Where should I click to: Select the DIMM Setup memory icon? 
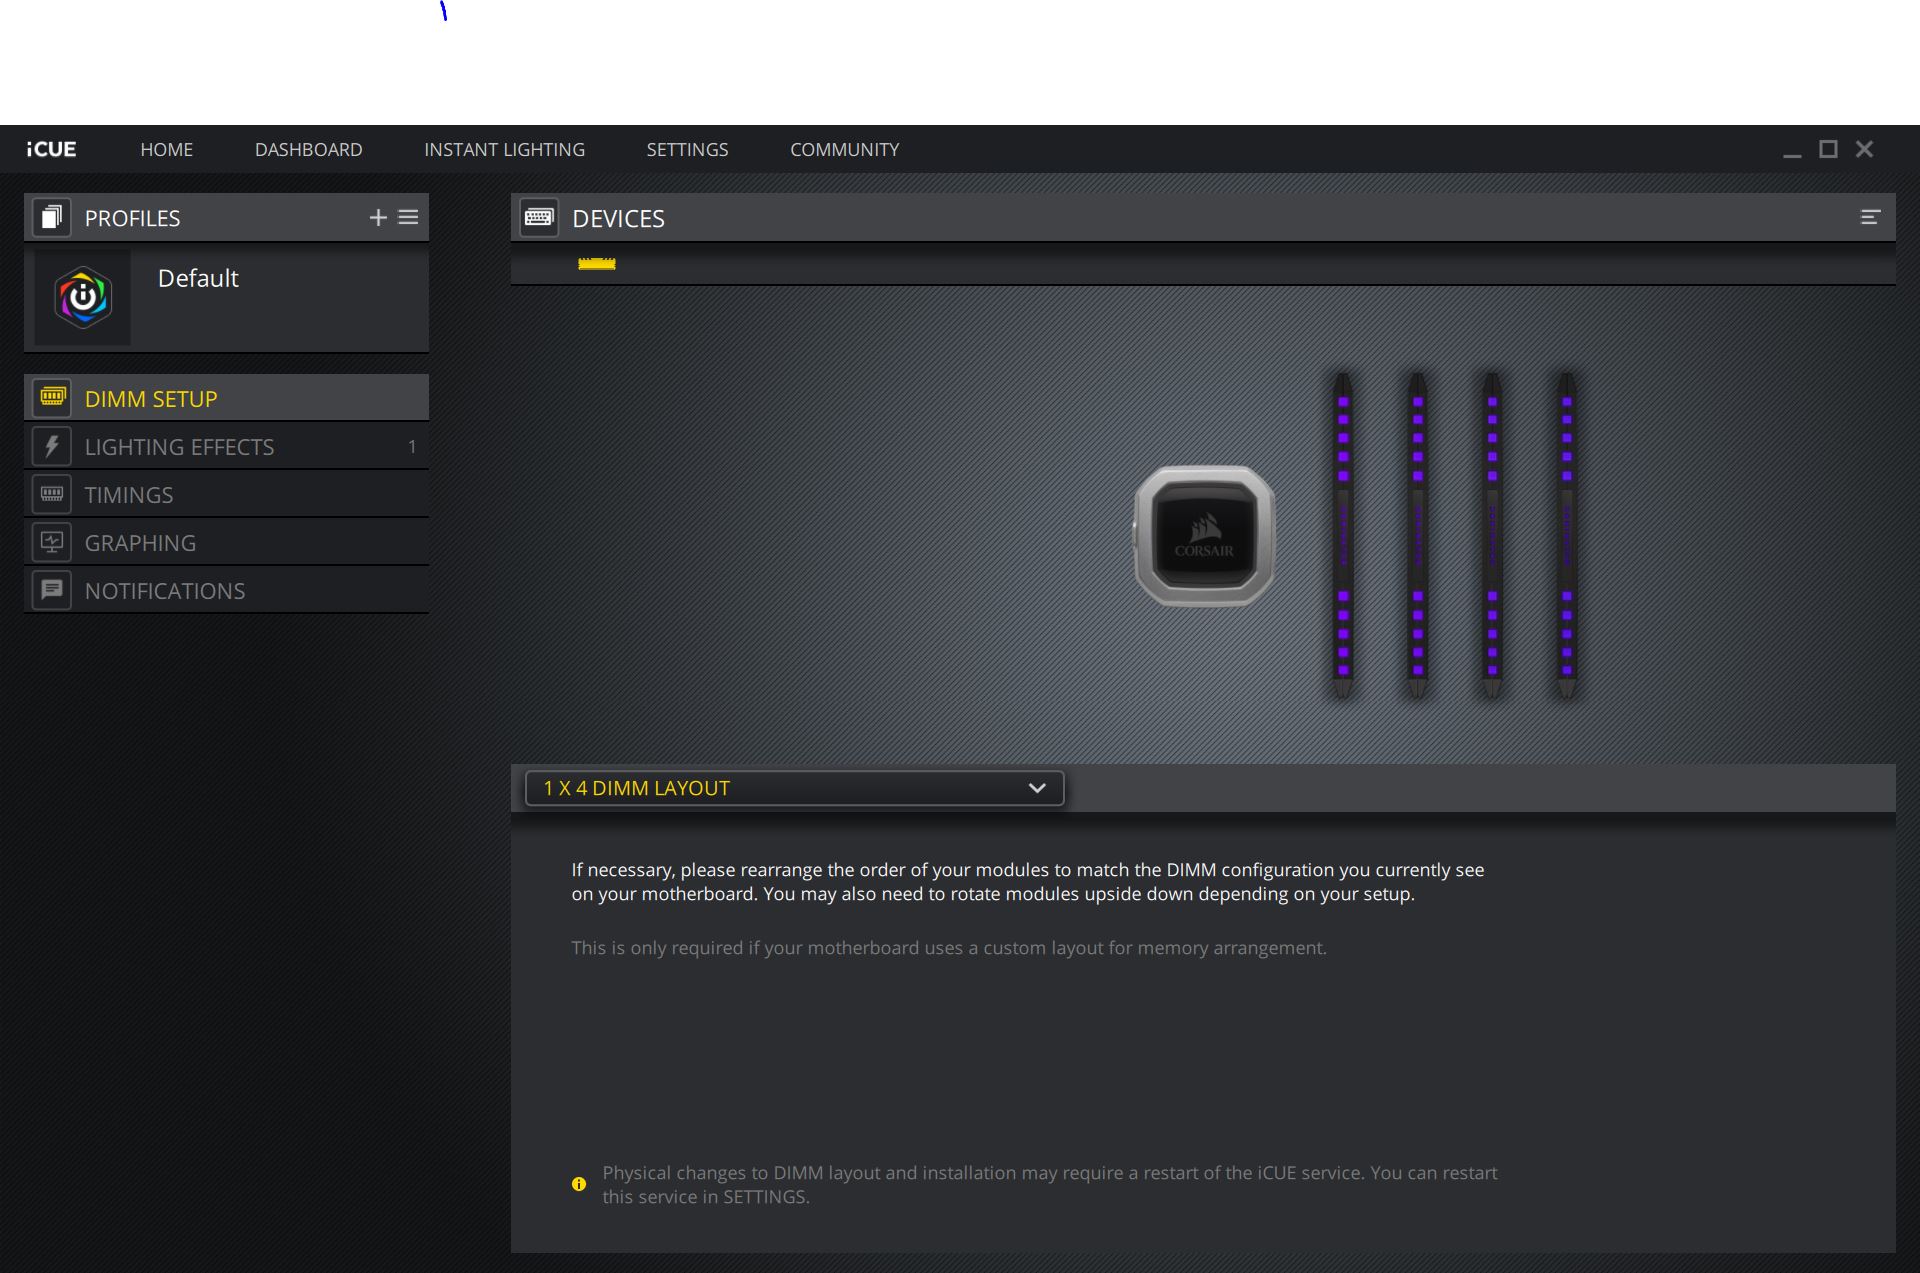[x=52, y=398]
